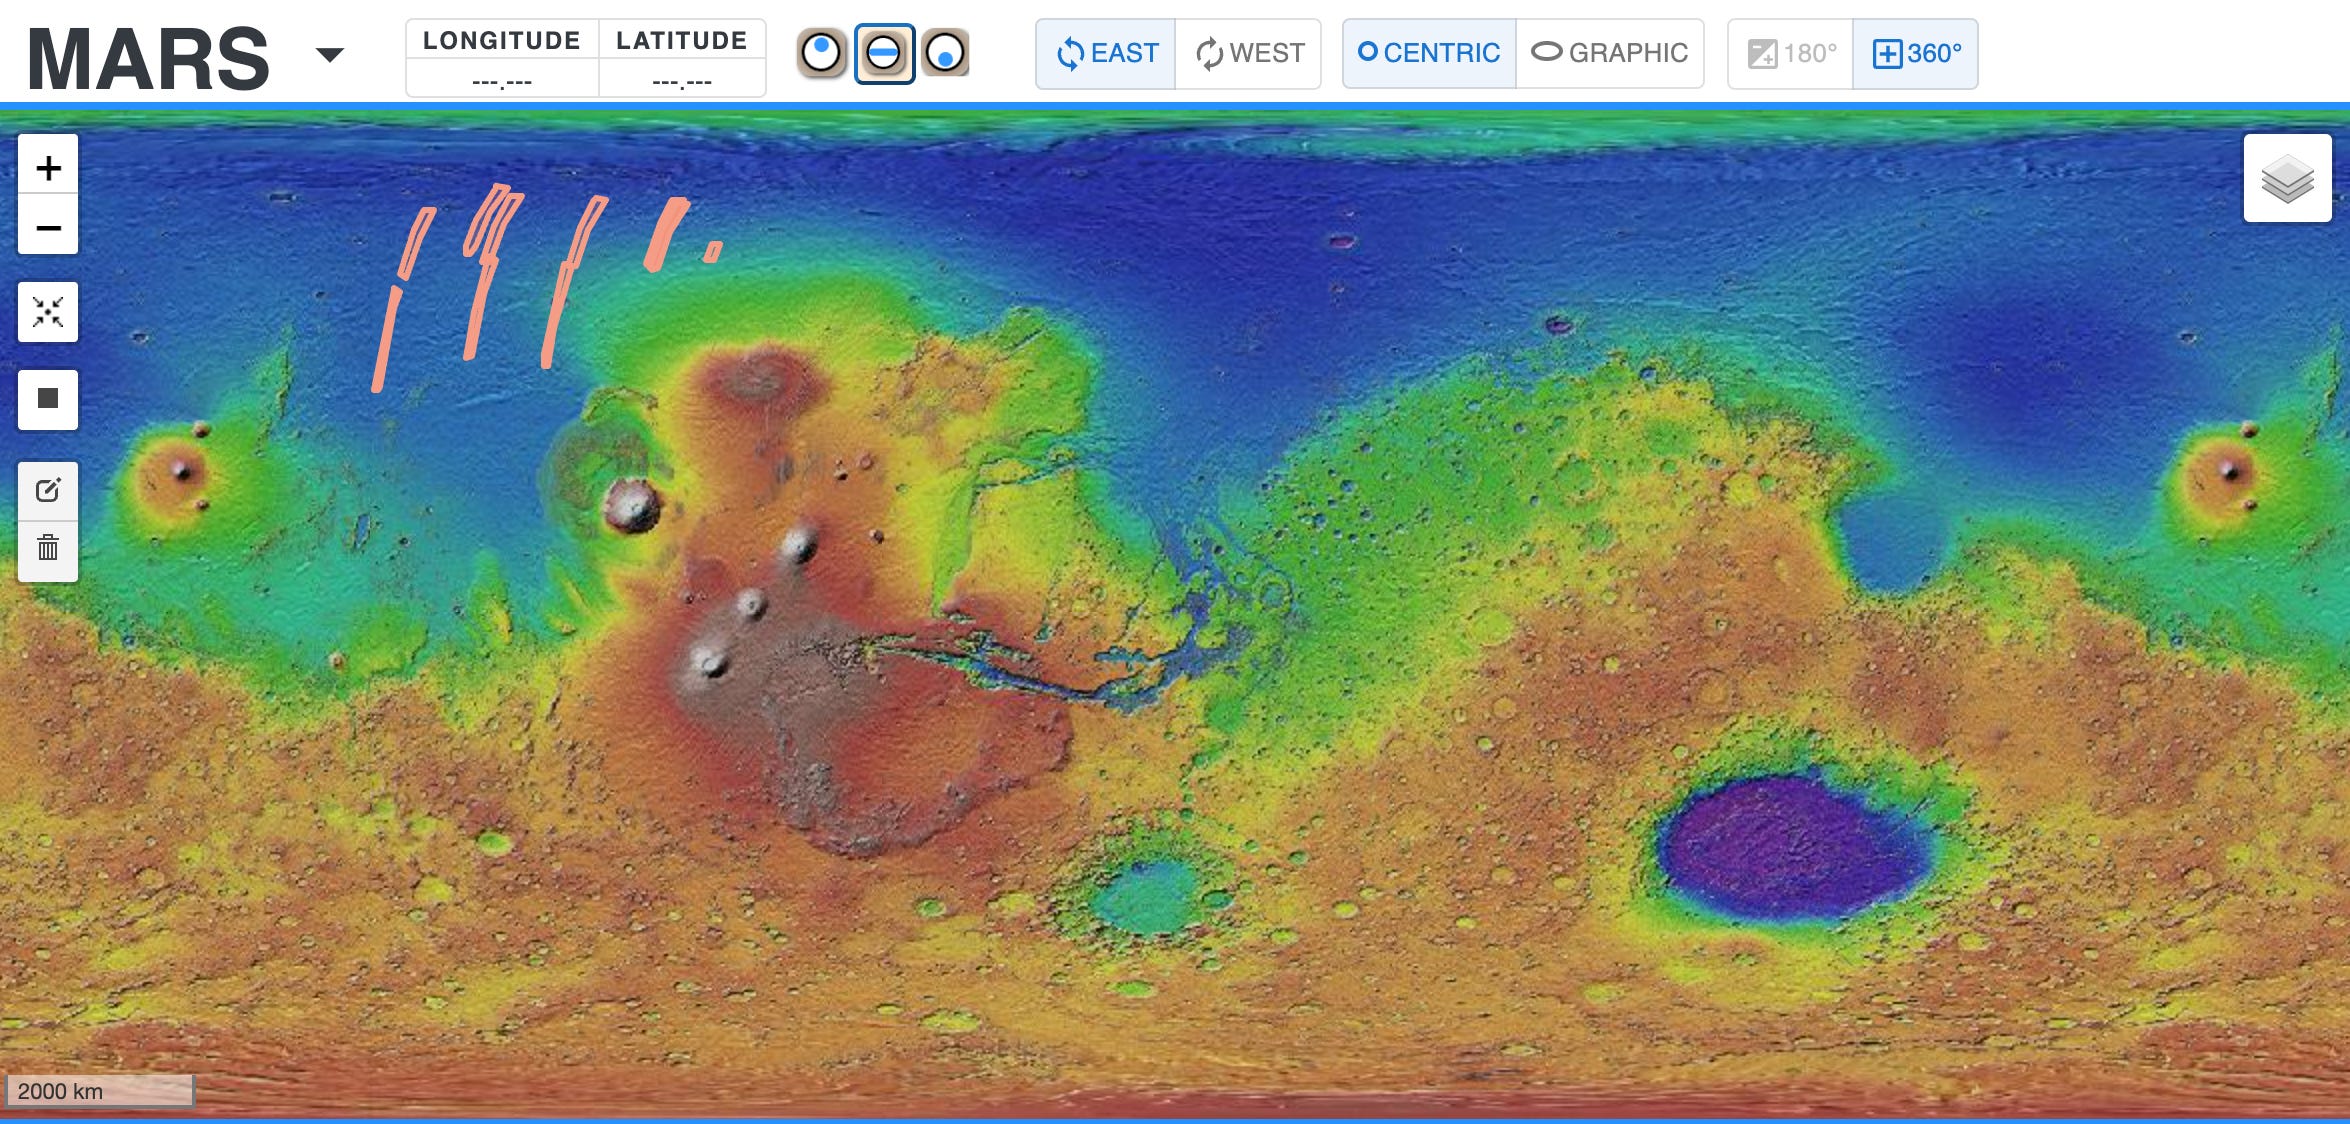Set longitude direction to West
Image resolution: width=2350 pixels, height=1124 pixels.
tap(1248, 53)
